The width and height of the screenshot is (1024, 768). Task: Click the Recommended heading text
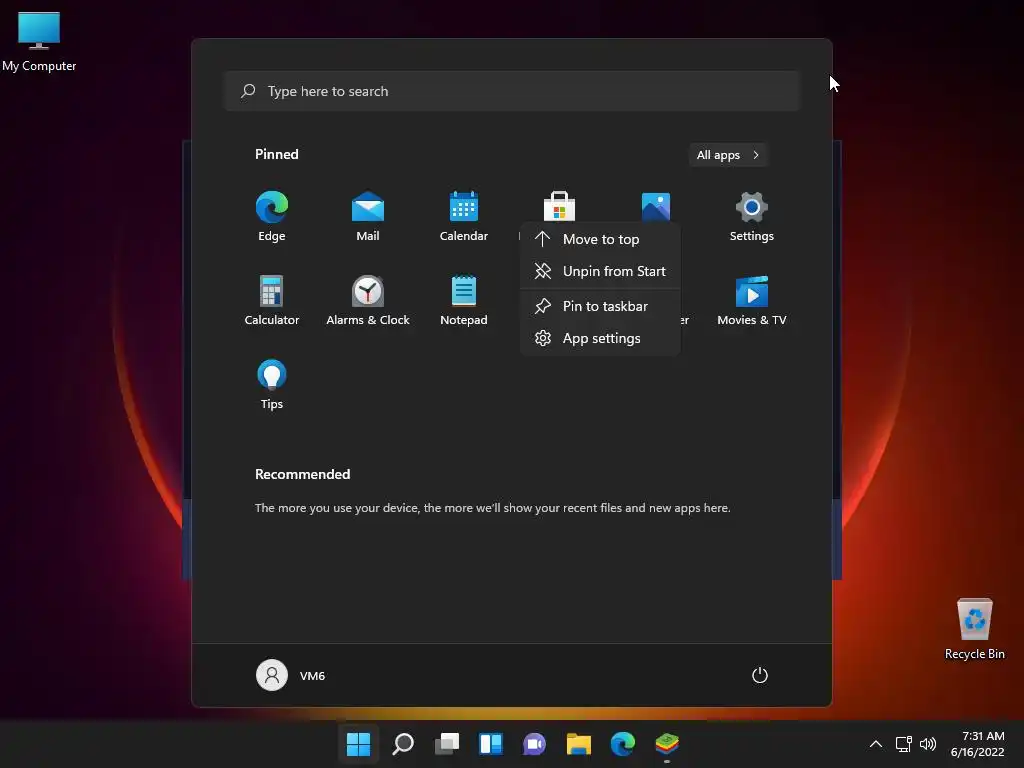click(302, 474)
